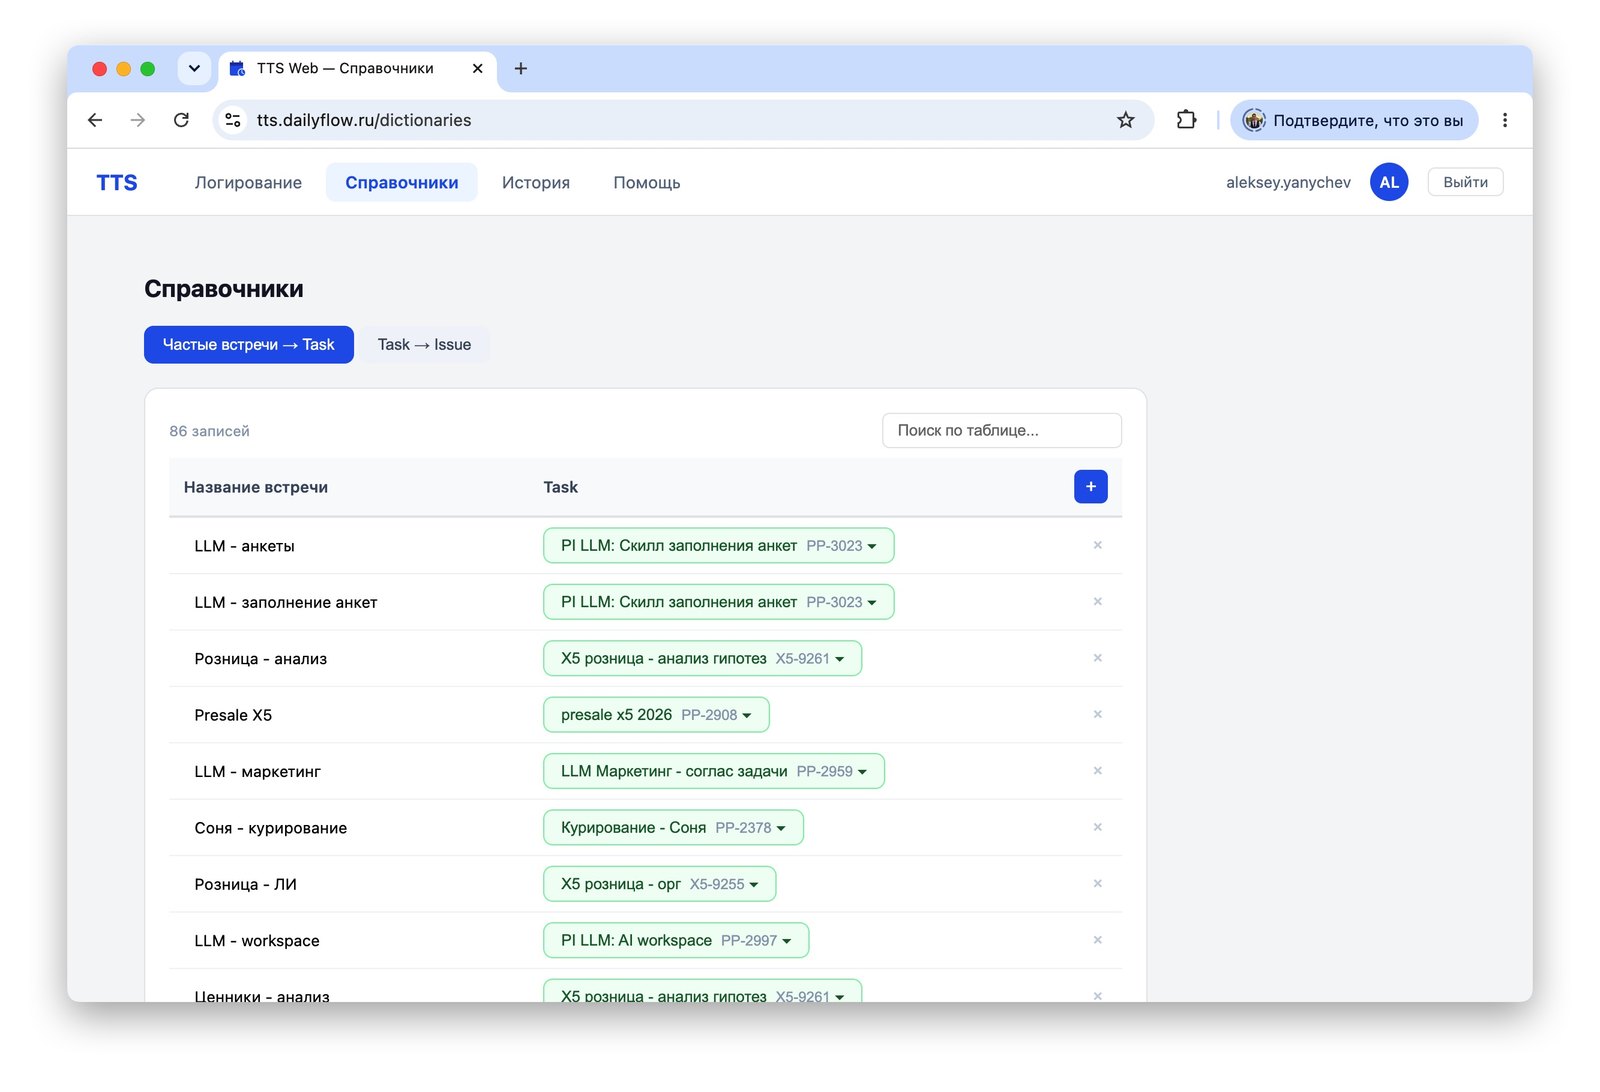
Task: Click the AL user avatar
Action: pyautogui.click(x=1389, y=182)
